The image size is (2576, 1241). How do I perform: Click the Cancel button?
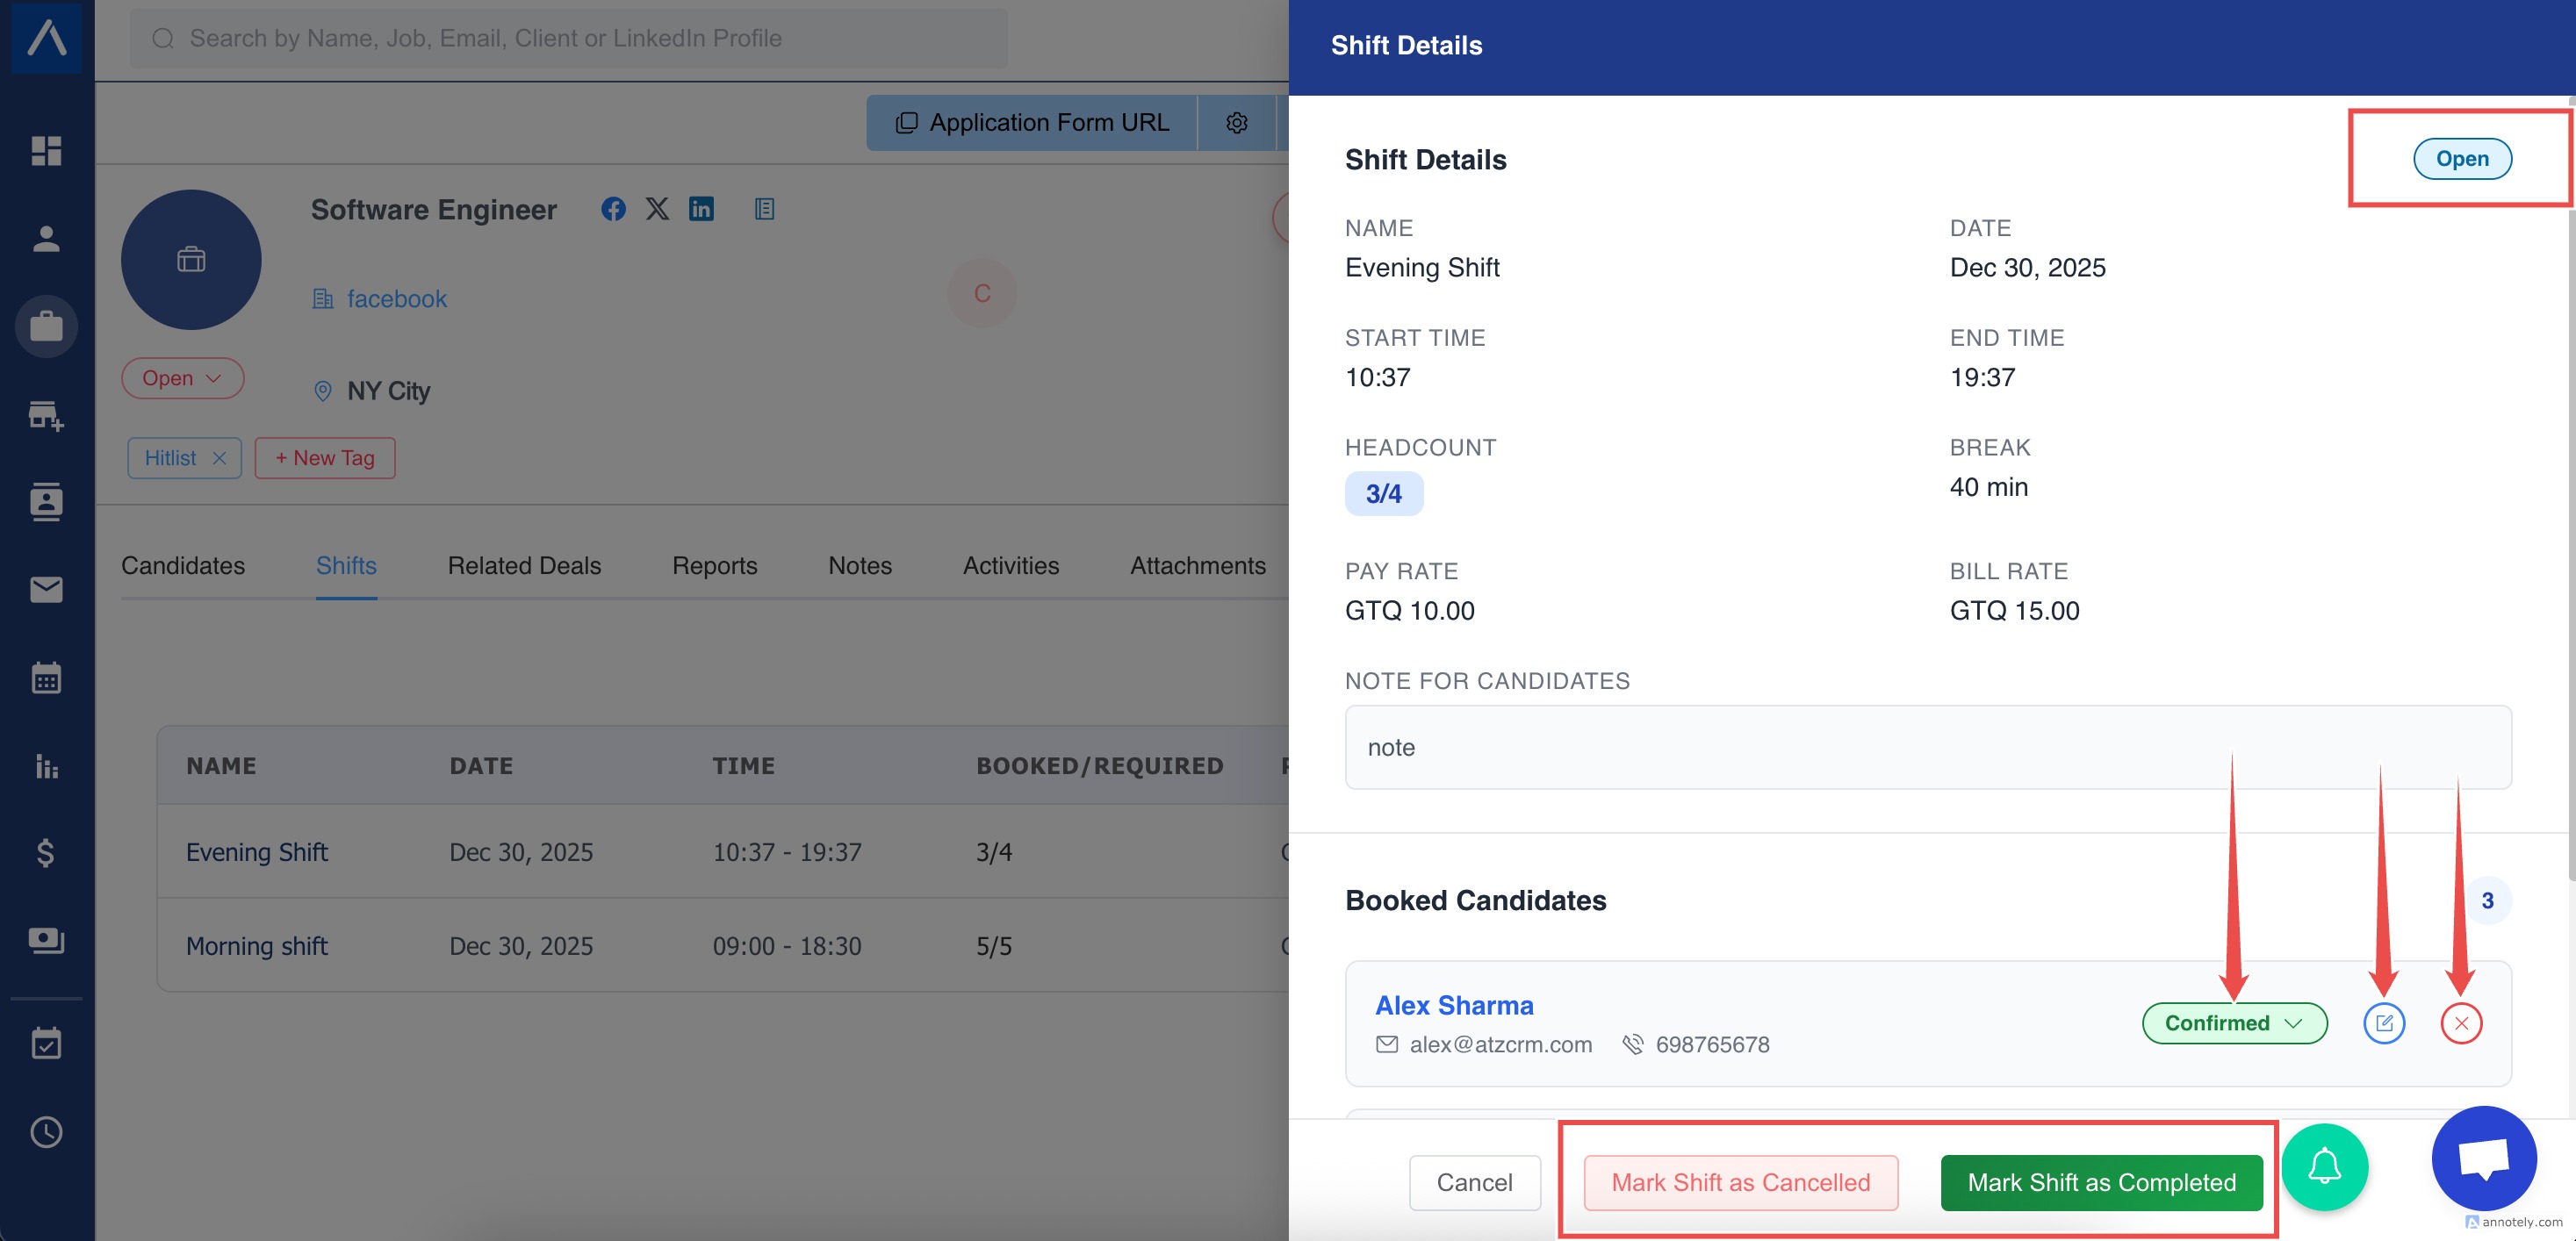1474,1182
